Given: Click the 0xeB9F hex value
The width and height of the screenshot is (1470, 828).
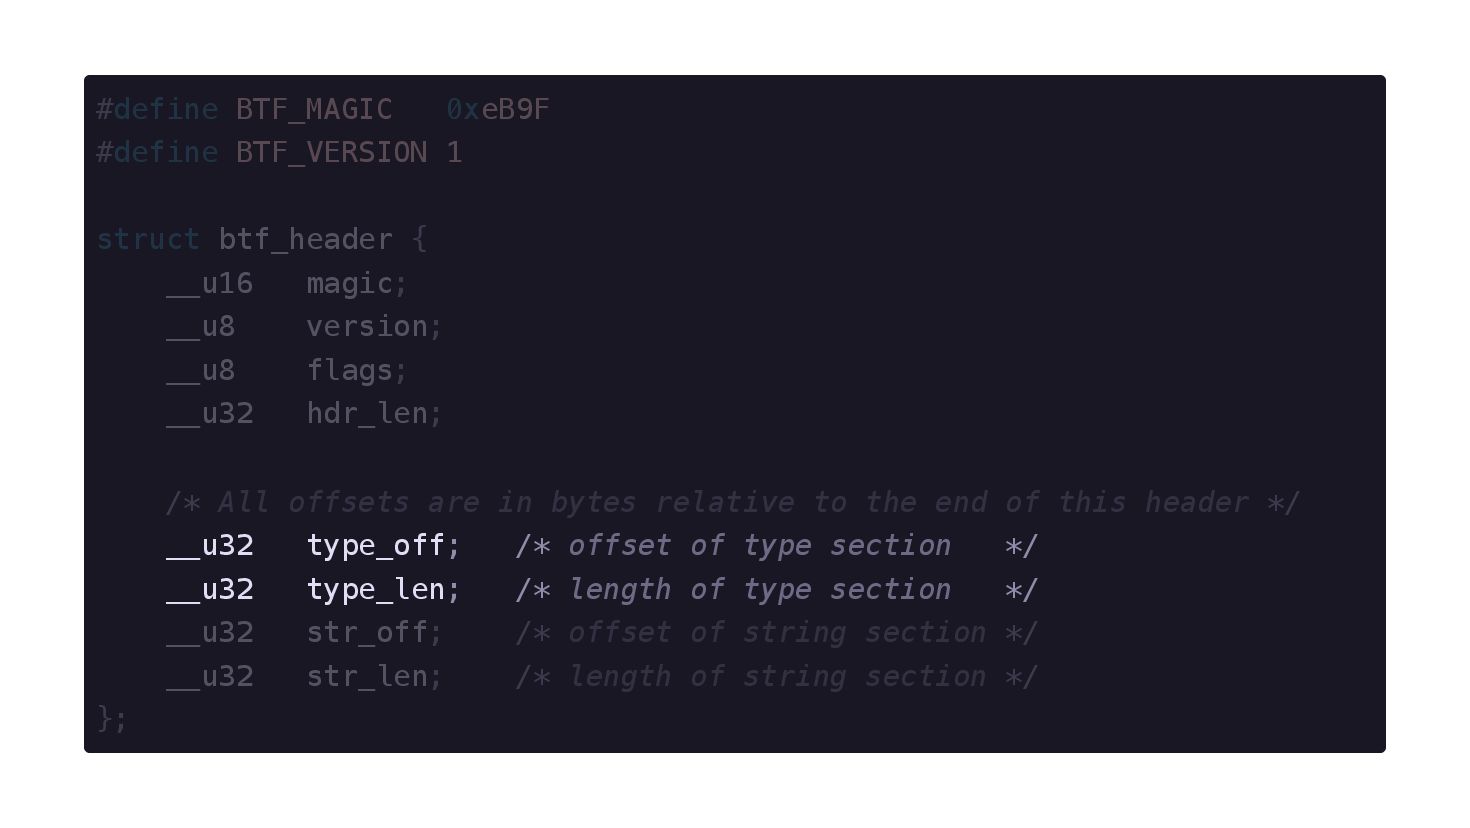Looking at the screenshot, I should pos(498,109).
